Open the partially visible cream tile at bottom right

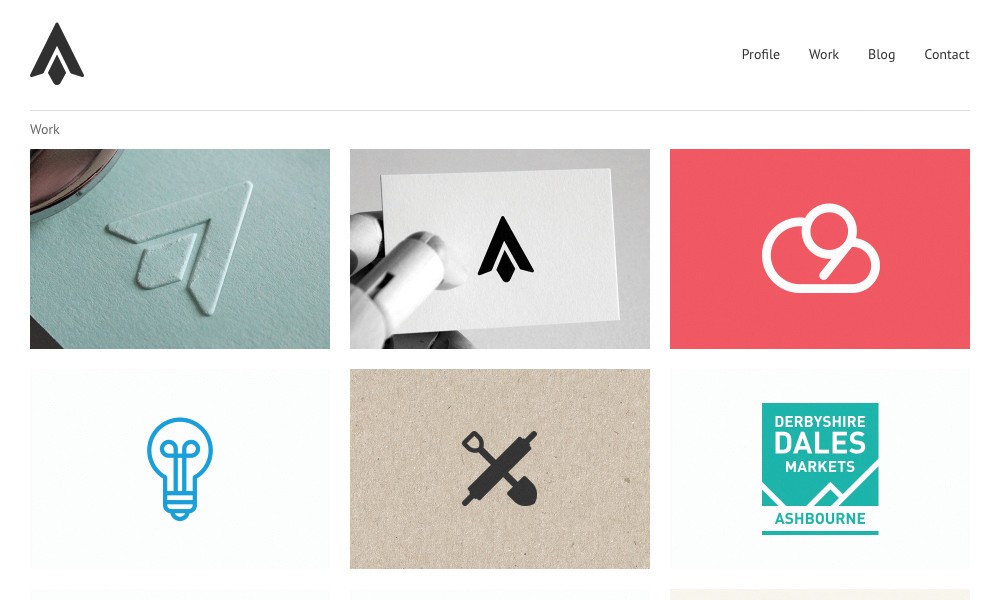pyautogui.click(x=820, y=594)
